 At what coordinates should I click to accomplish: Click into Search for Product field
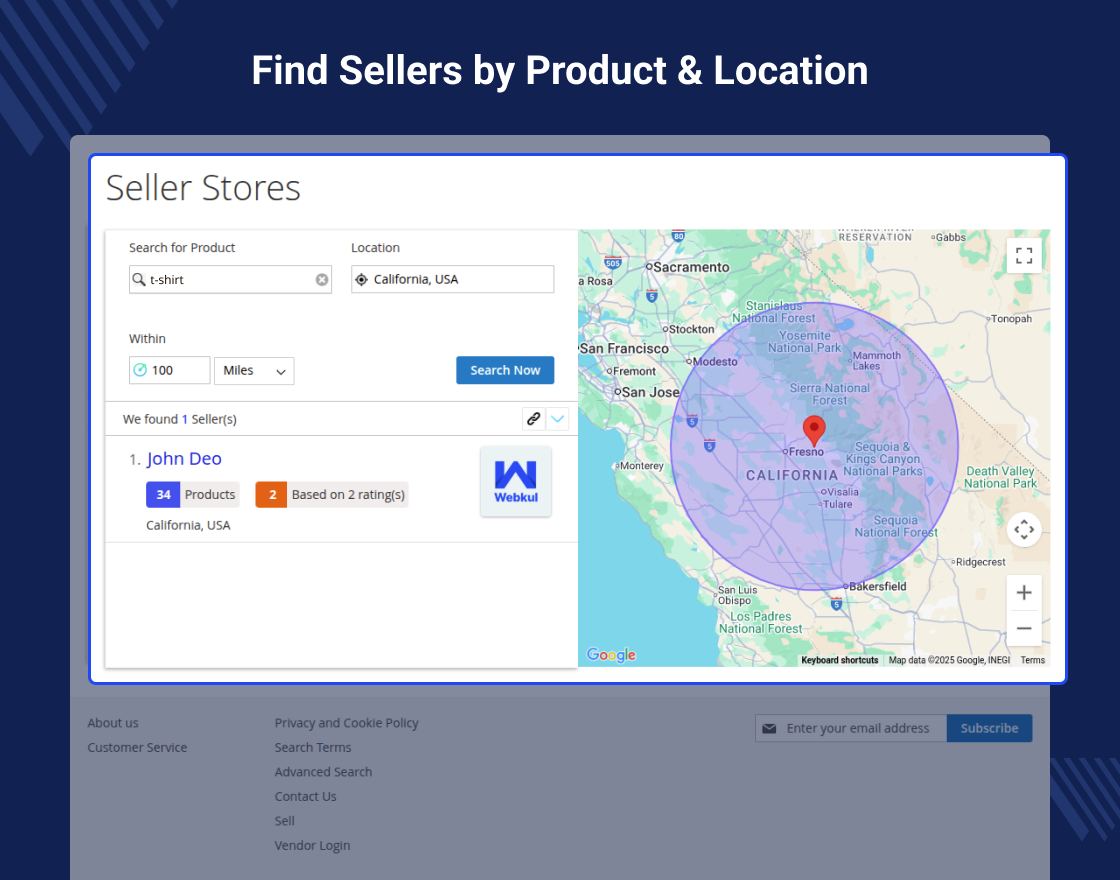pos(230,279)
